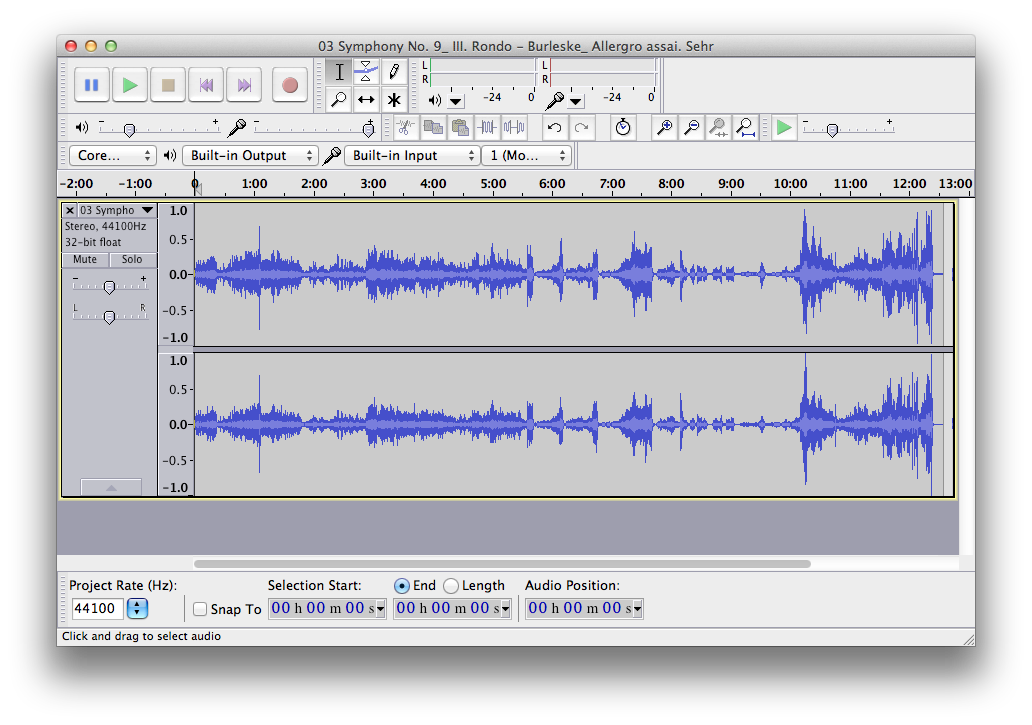Select the Envelope tool
Screen dimensions: 1032x725
coord(366,71)
